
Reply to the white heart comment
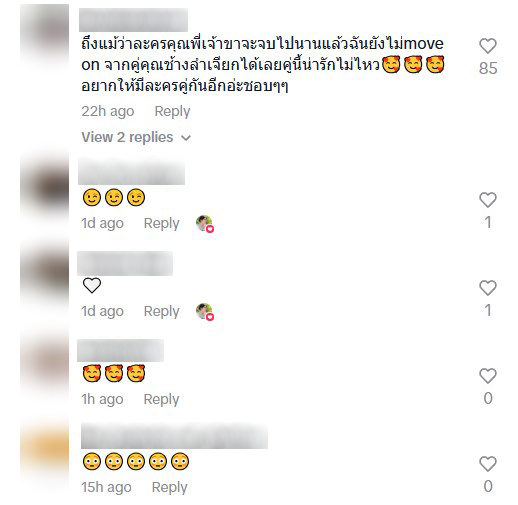[161, 311]
